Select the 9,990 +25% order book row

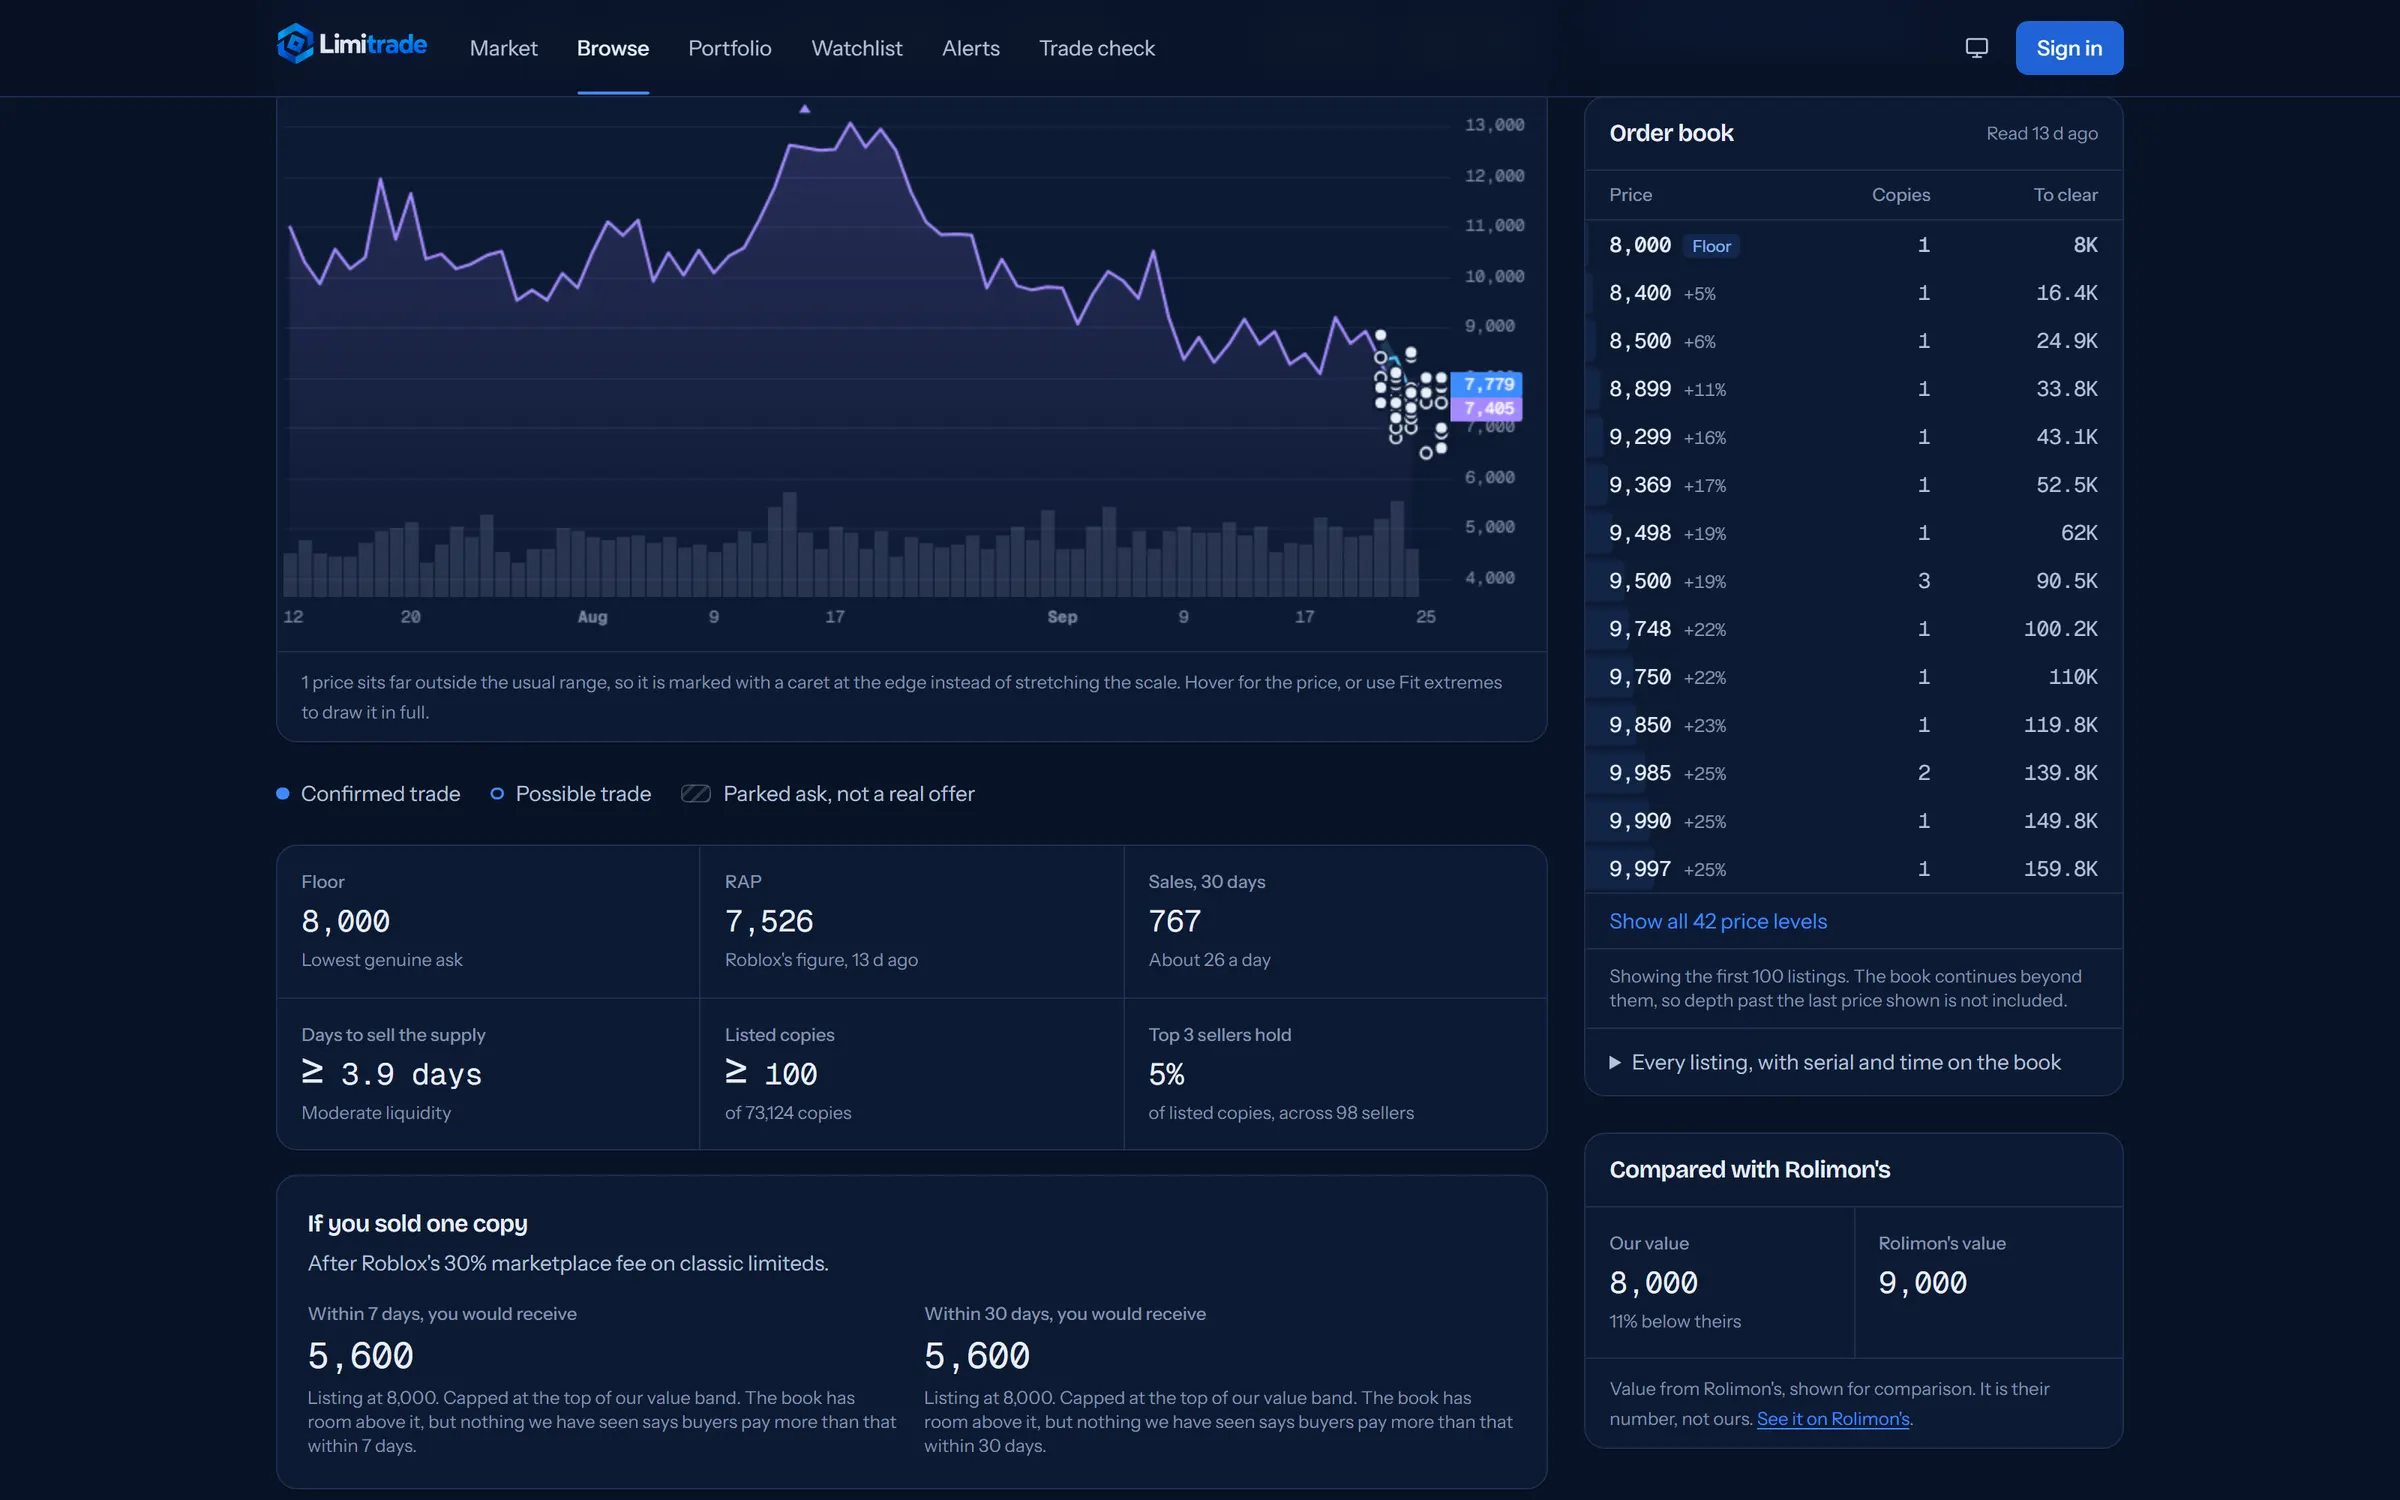coord(1853,821)
